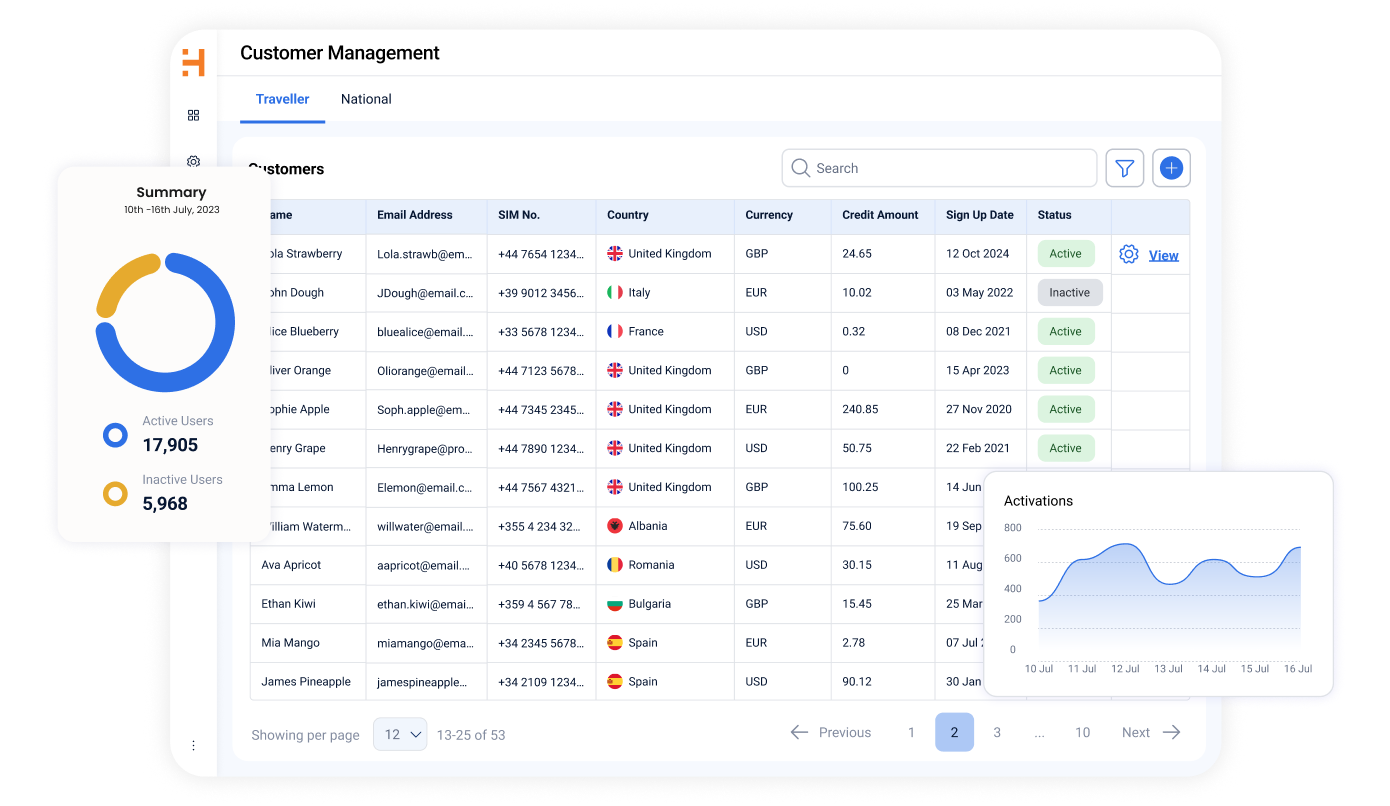Screen dimensions: 1390x806
Task: Select the Traveller tab
Action: point(282,99)
